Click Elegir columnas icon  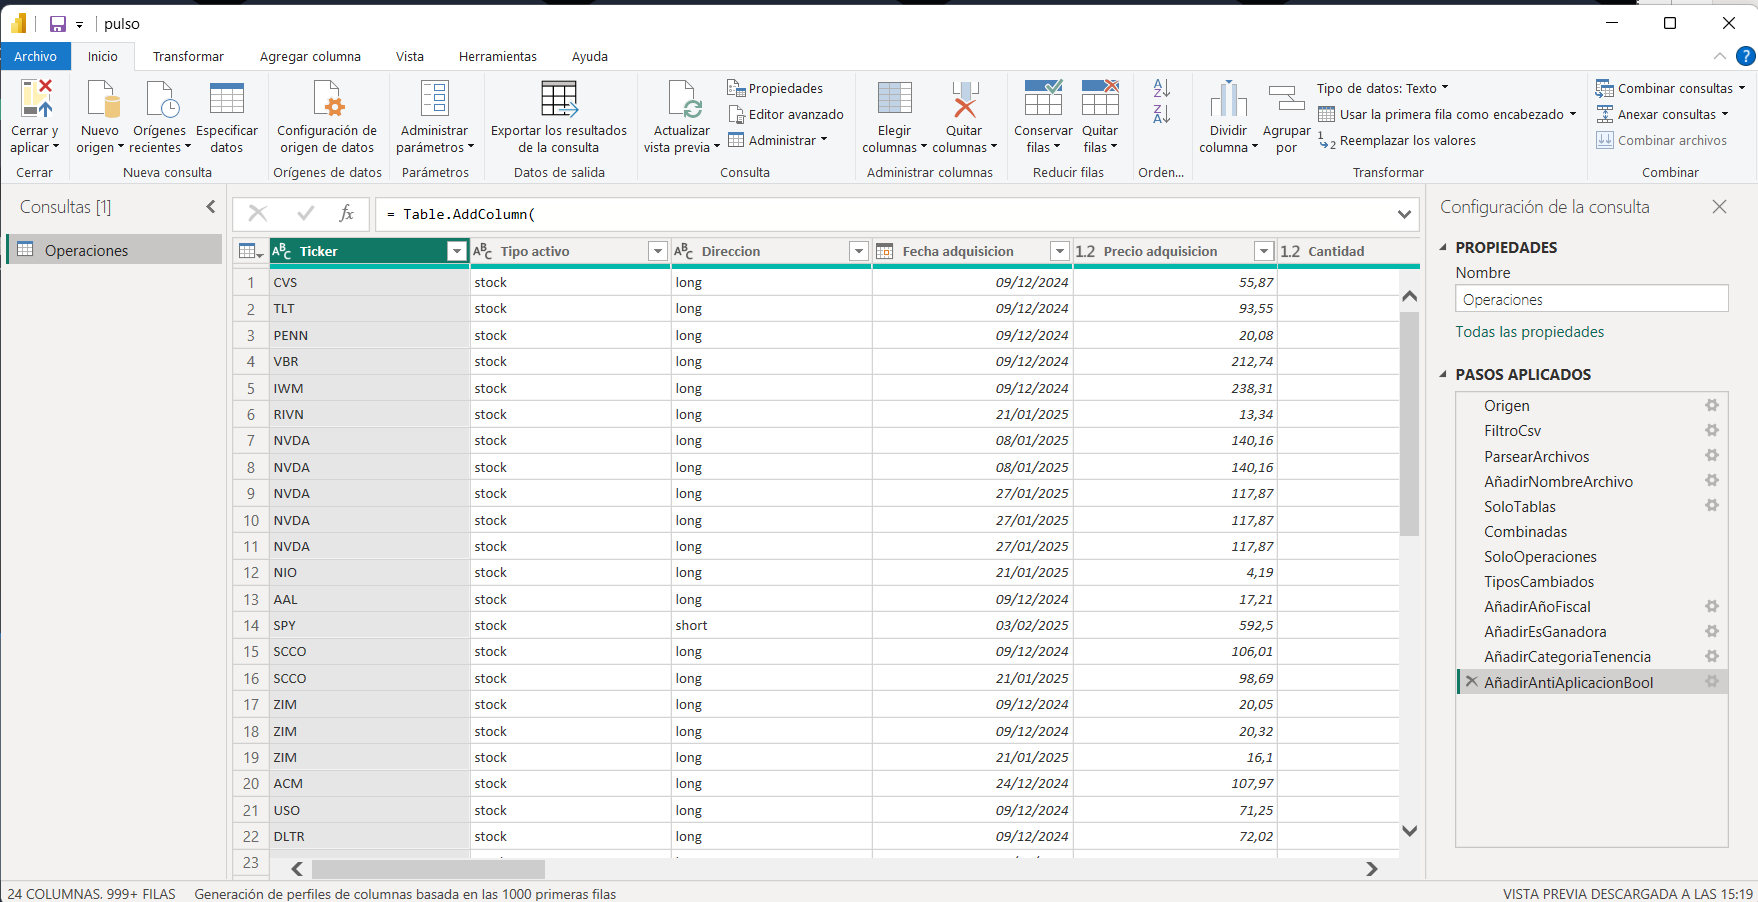point(894,99)
